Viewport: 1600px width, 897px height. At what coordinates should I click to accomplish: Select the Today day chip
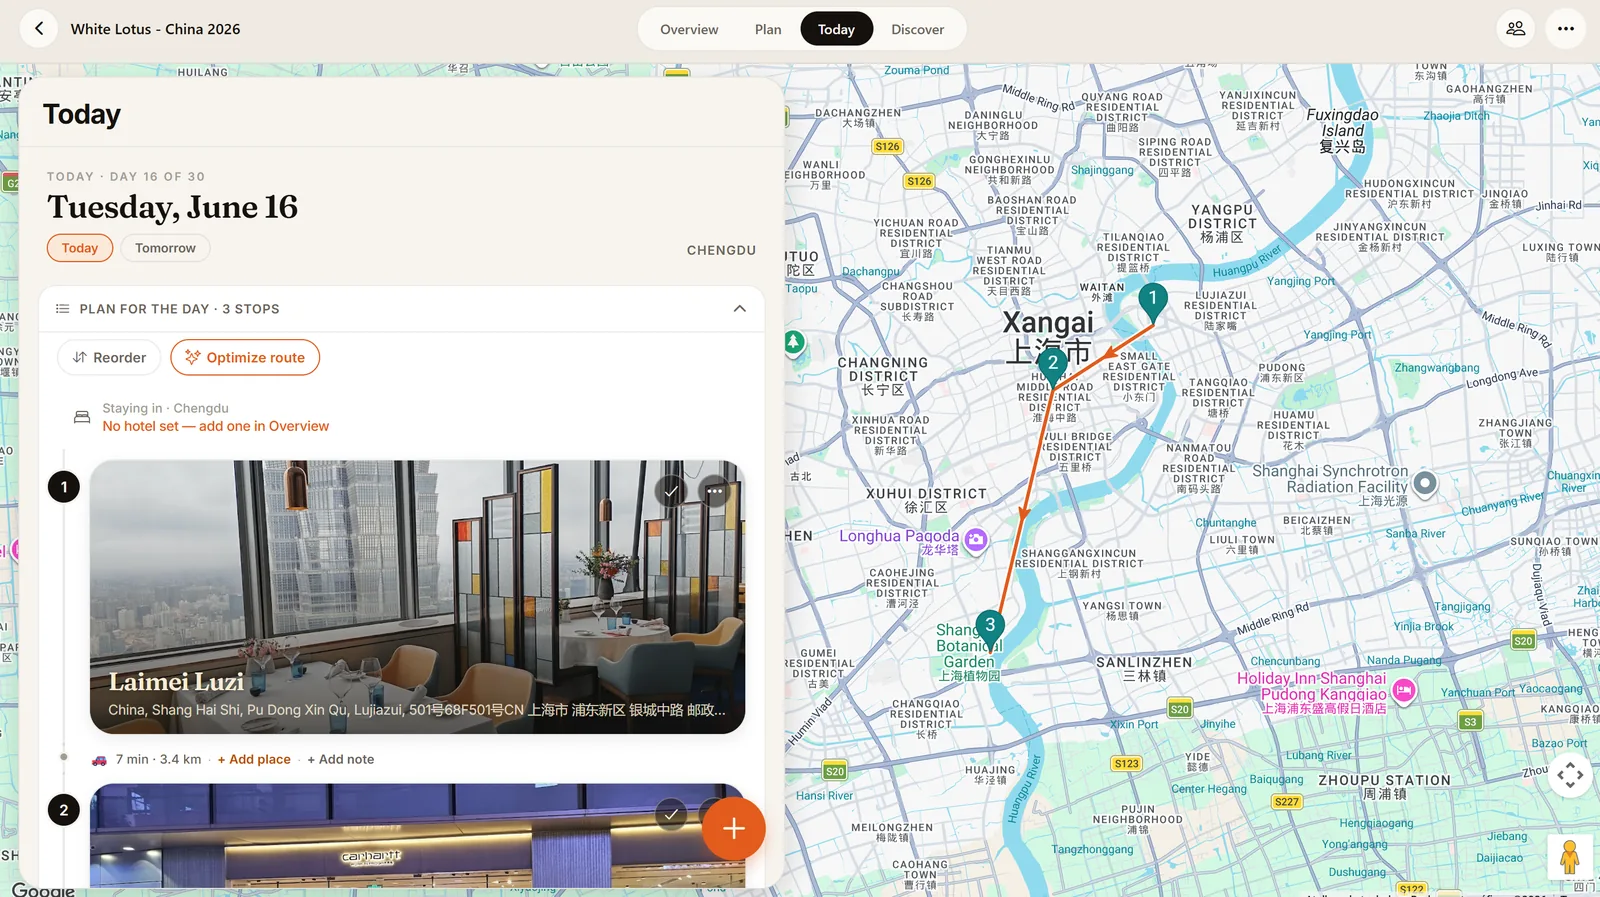(x=80, y=248)
